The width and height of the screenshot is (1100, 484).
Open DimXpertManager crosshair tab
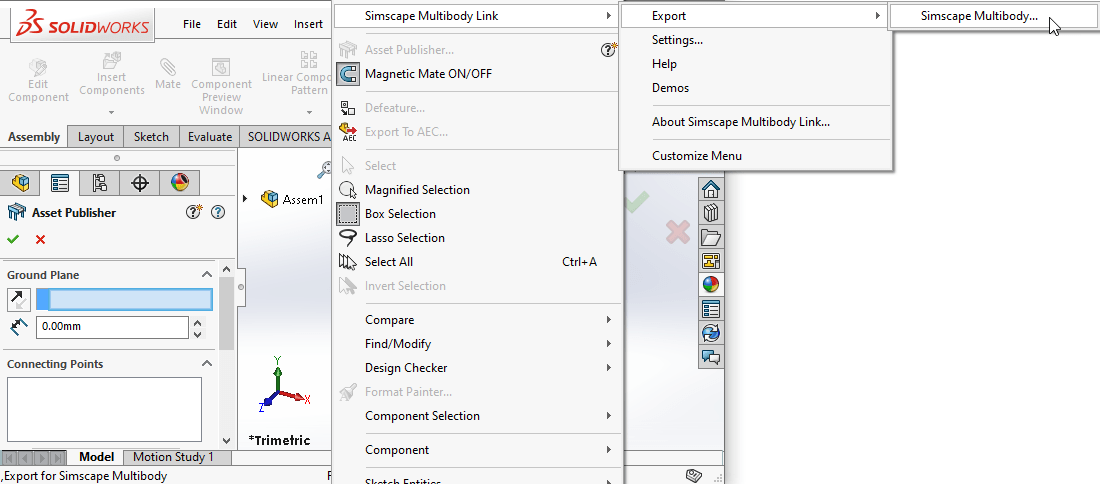140,183
